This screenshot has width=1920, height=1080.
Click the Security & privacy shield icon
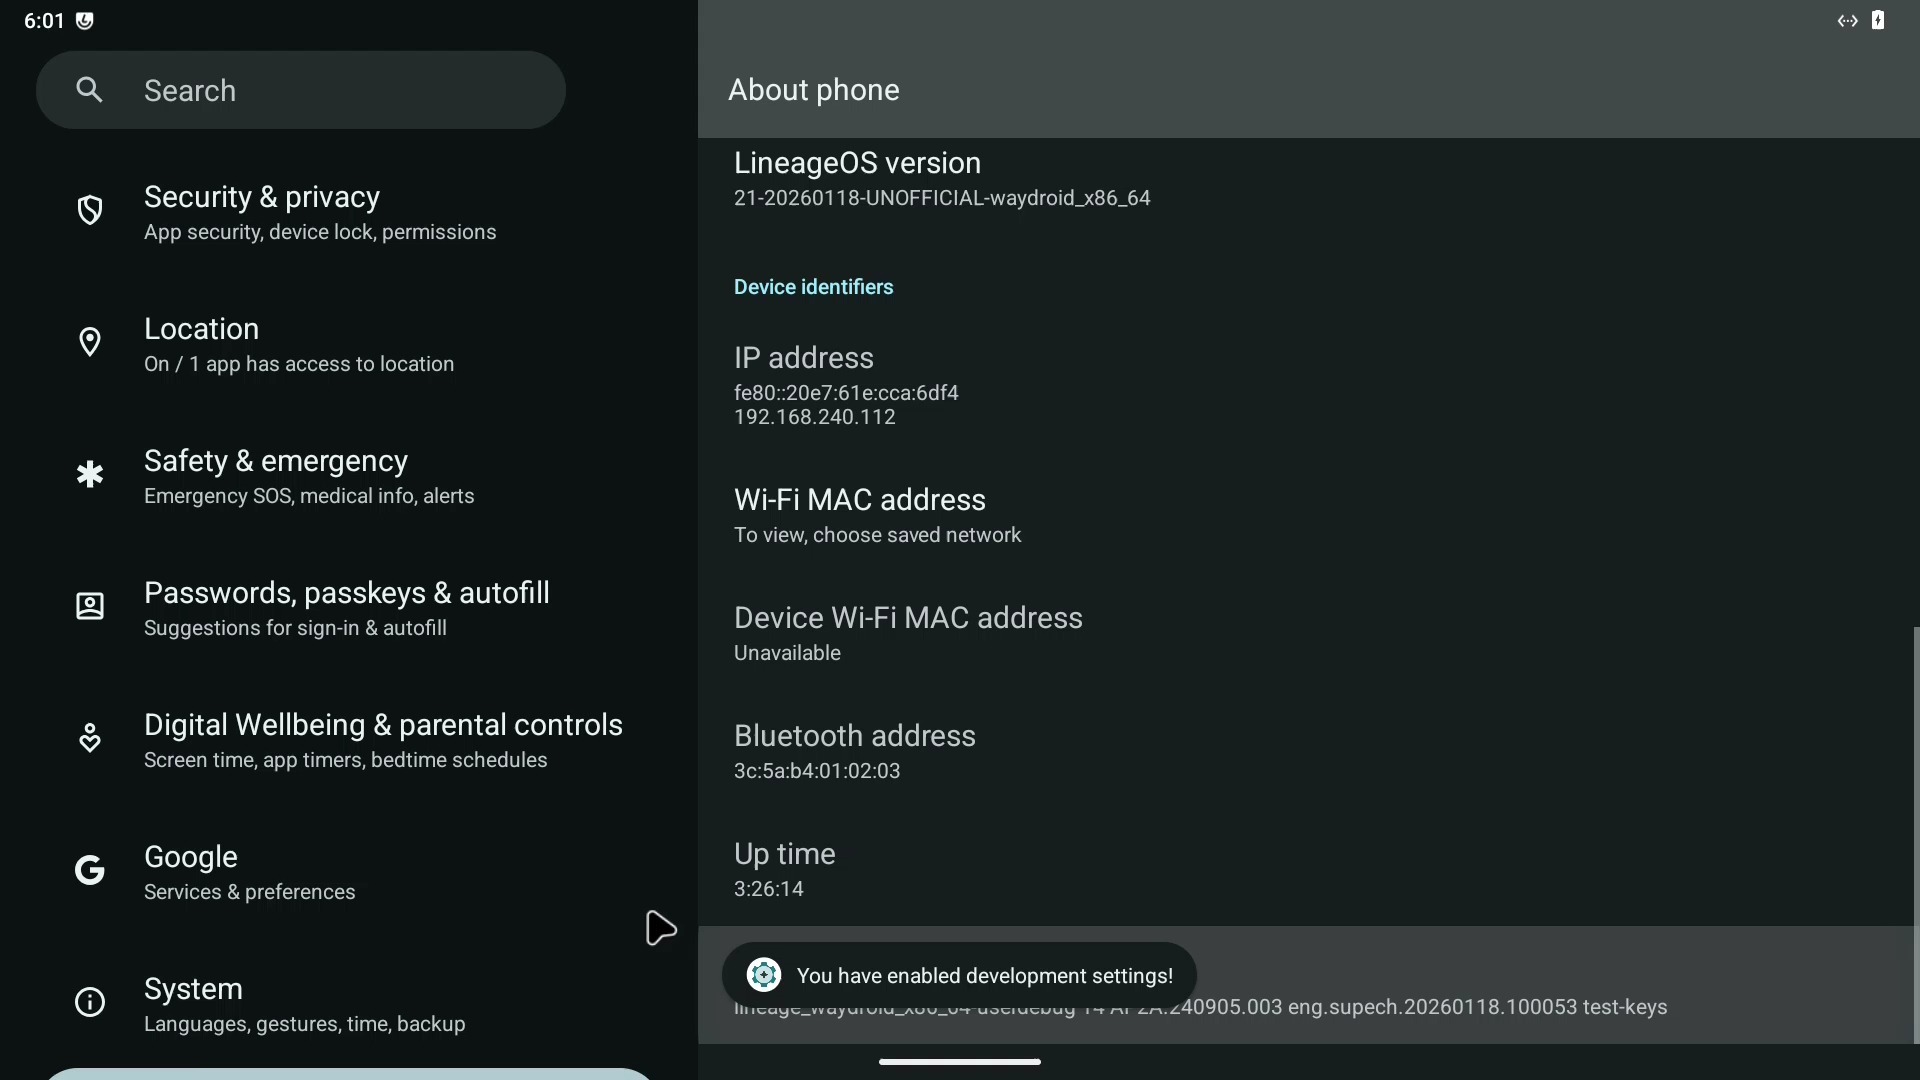pyautogui.click(x=90, y=210)
